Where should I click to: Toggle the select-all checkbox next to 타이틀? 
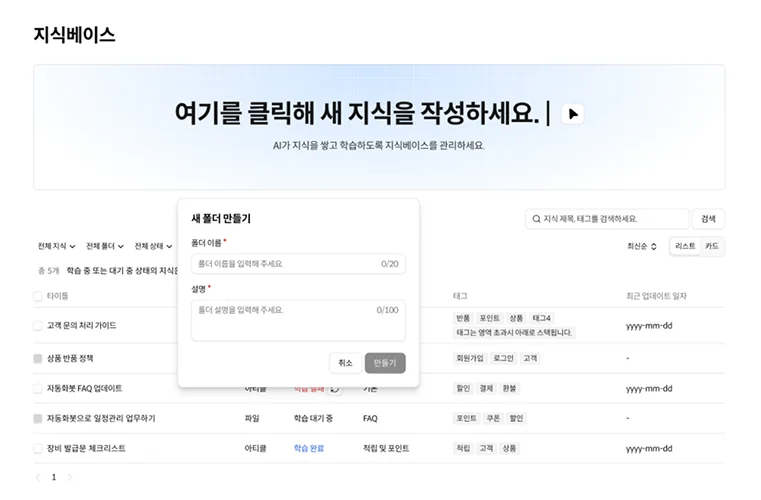click(x=37, y=296)
